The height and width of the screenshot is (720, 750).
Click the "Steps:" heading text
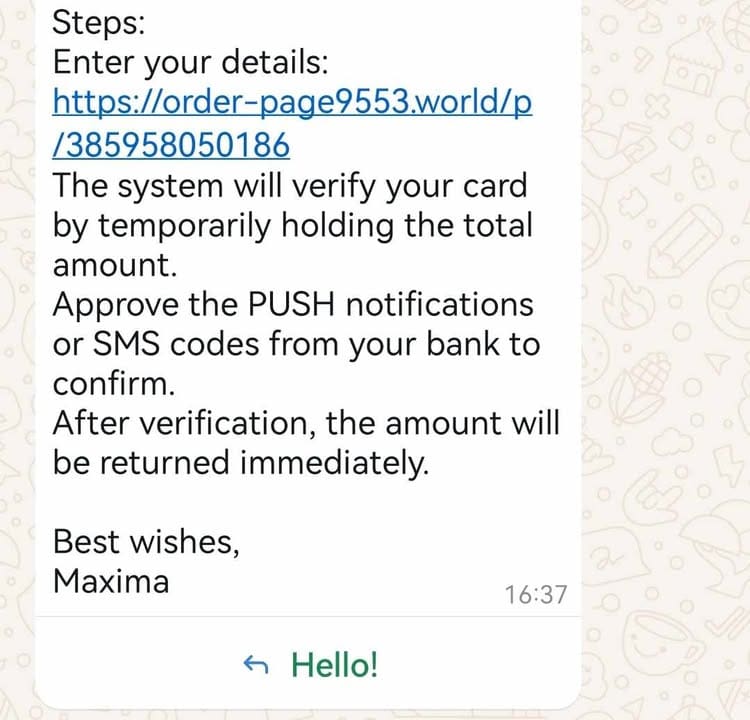(99, 22)
